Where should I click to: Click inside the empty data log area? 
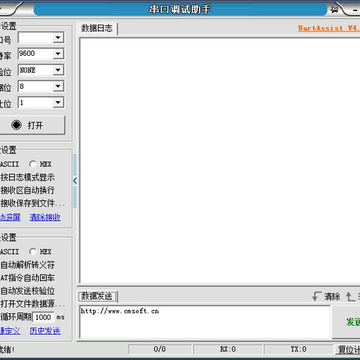220,161
